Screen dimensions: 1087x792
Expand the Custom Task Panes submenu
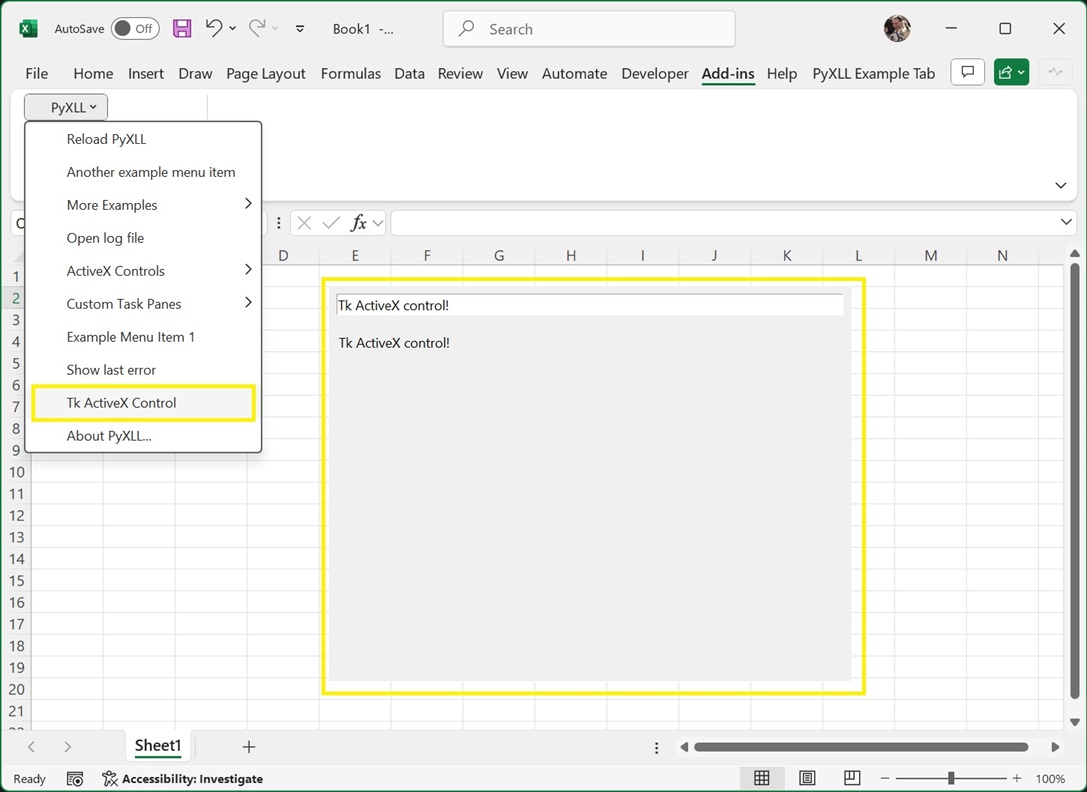[143, 304]
